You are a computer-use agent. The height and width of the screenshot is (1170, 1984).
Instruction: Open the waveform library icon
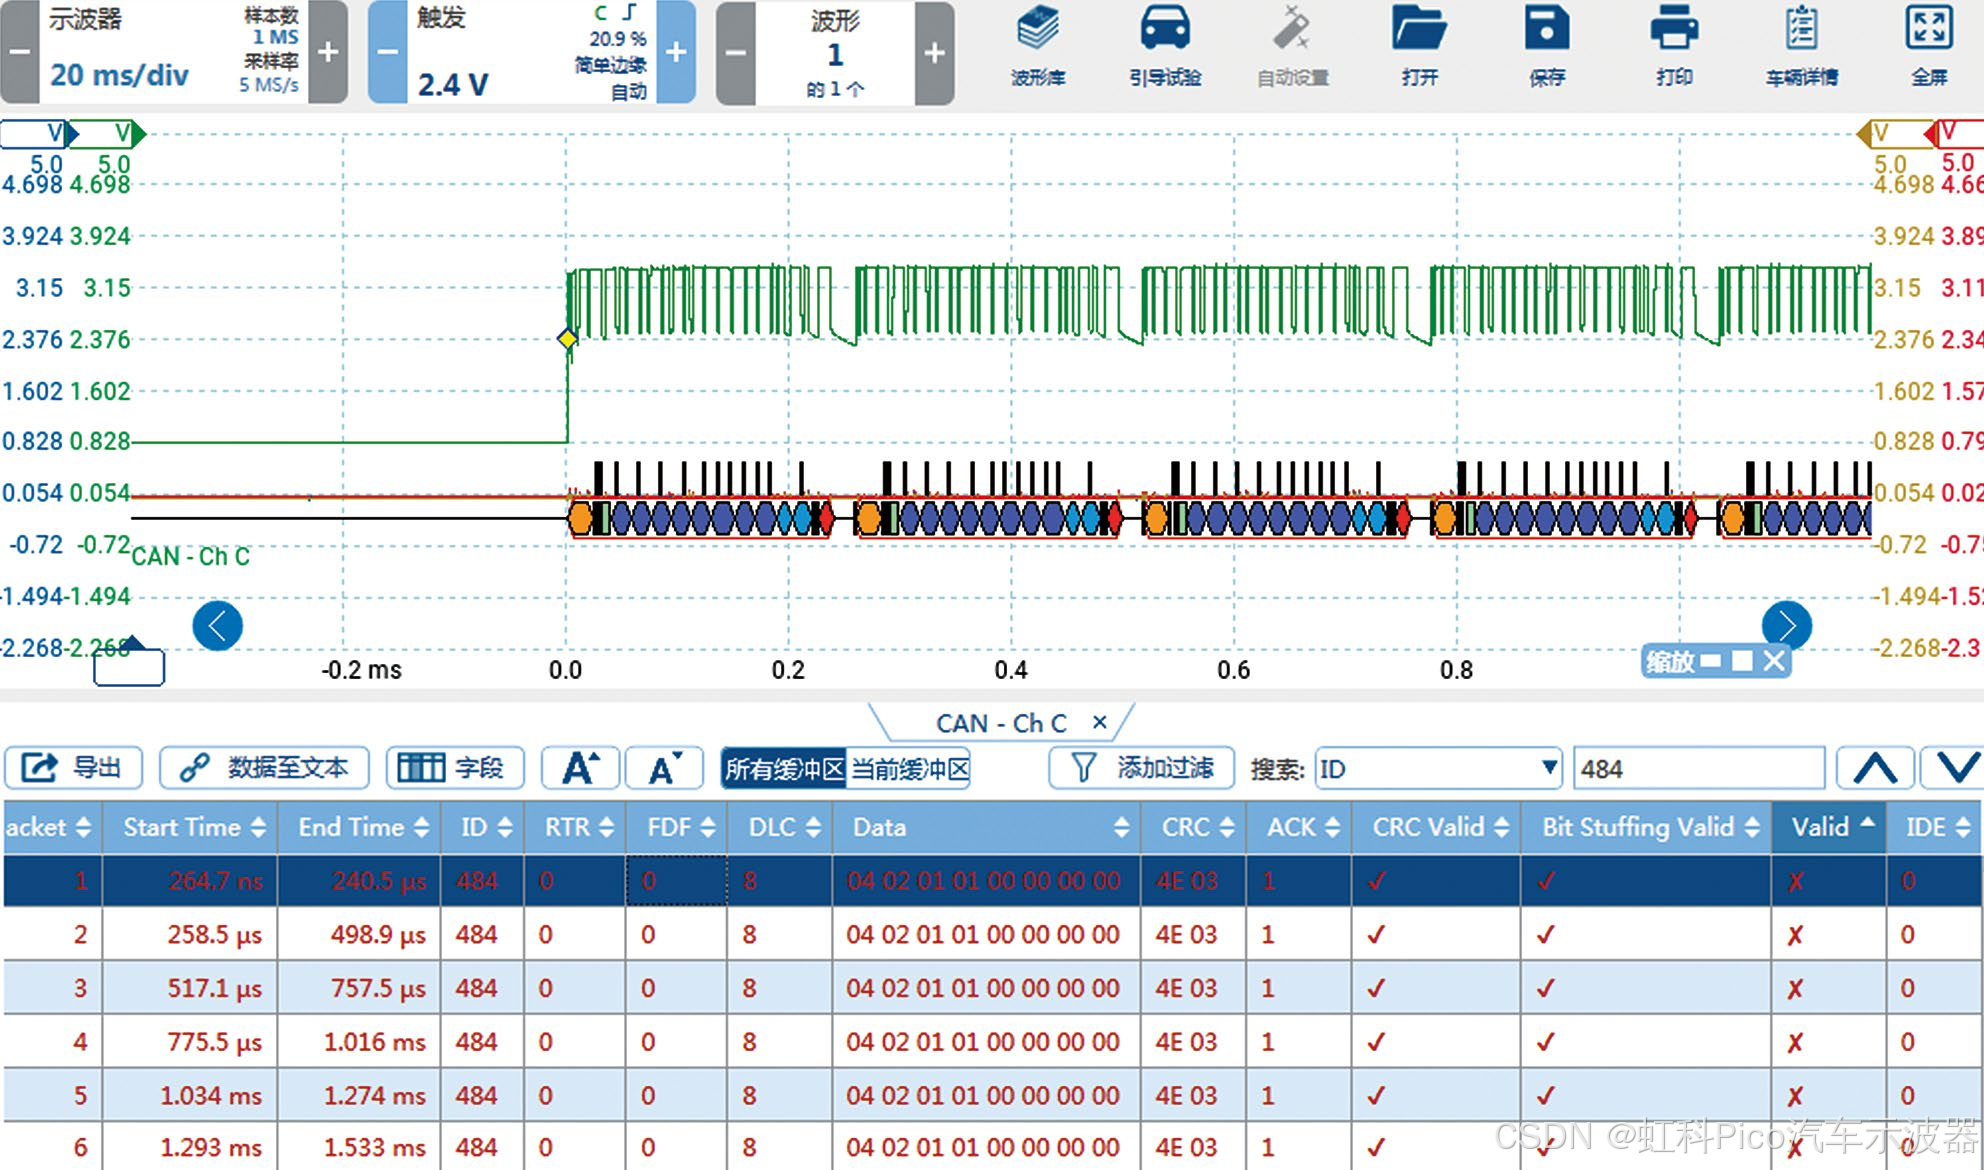pyautogui.click(x=1037, y=30)
